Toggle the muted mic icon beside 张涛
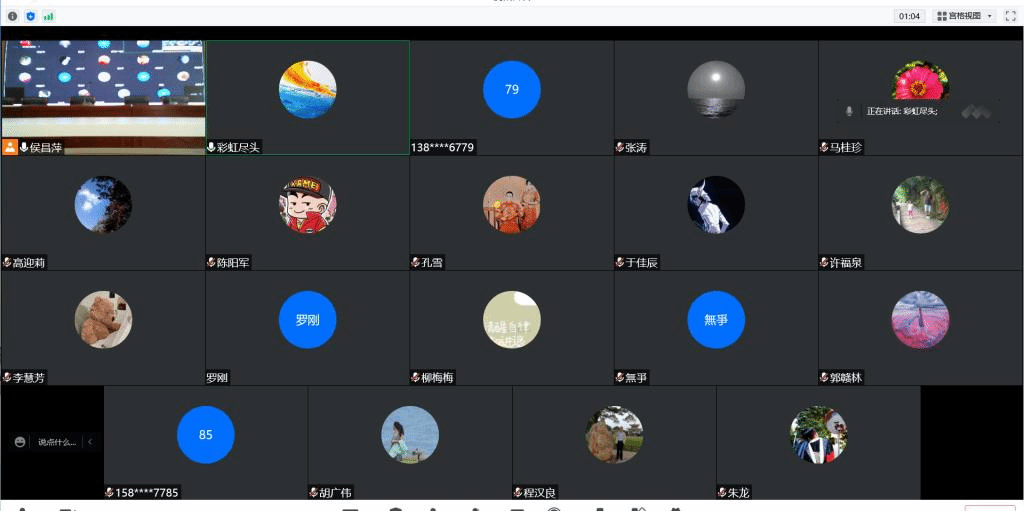The height and width of the screenshot is (511, 1024). click(619, 147)
